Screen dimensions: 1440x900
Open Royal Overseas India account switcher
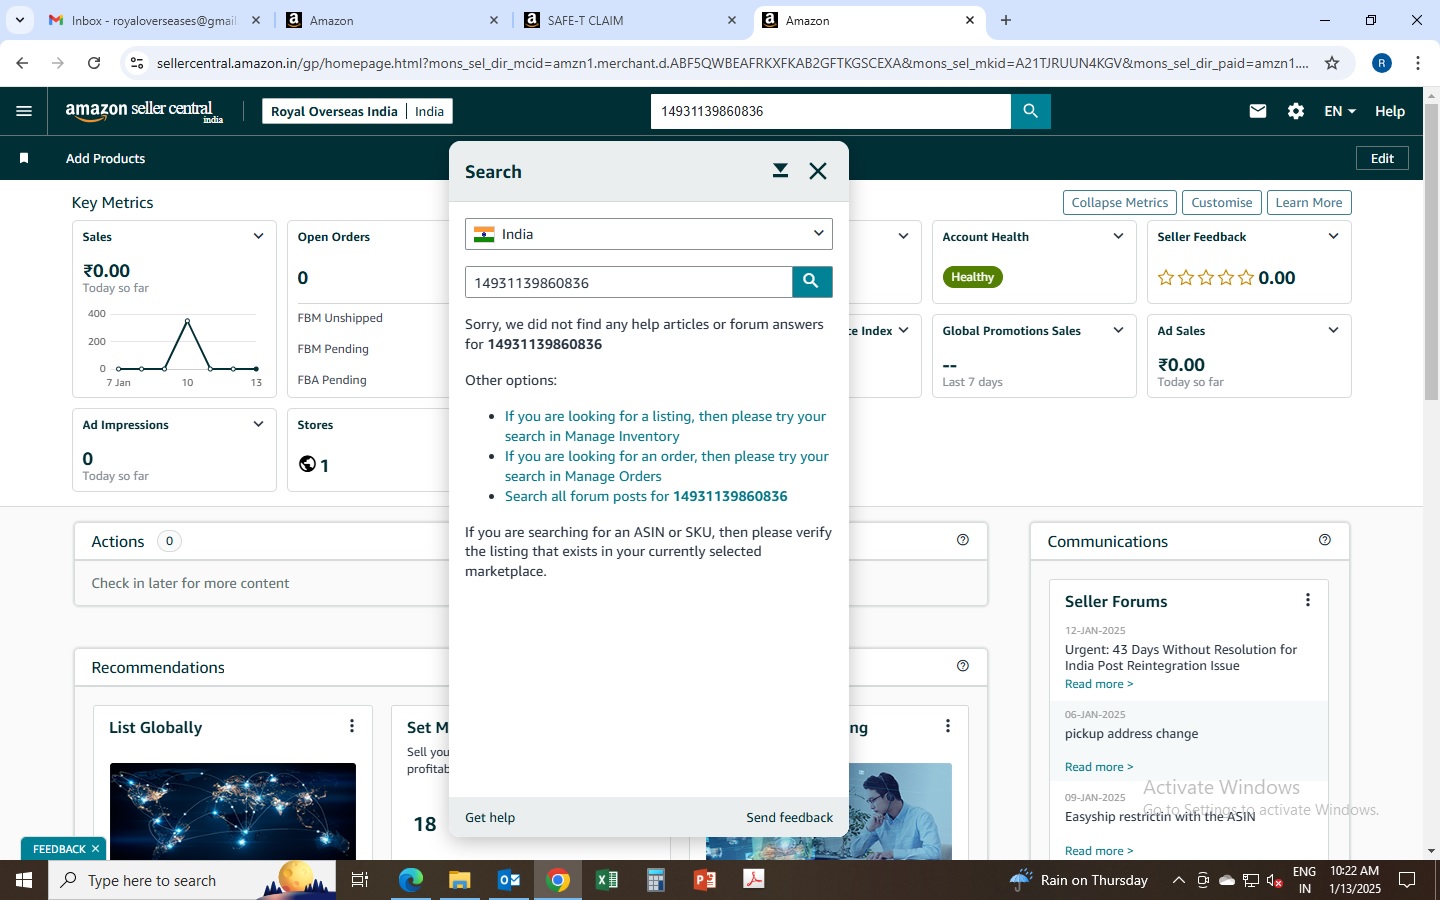[x=357, y=111]
